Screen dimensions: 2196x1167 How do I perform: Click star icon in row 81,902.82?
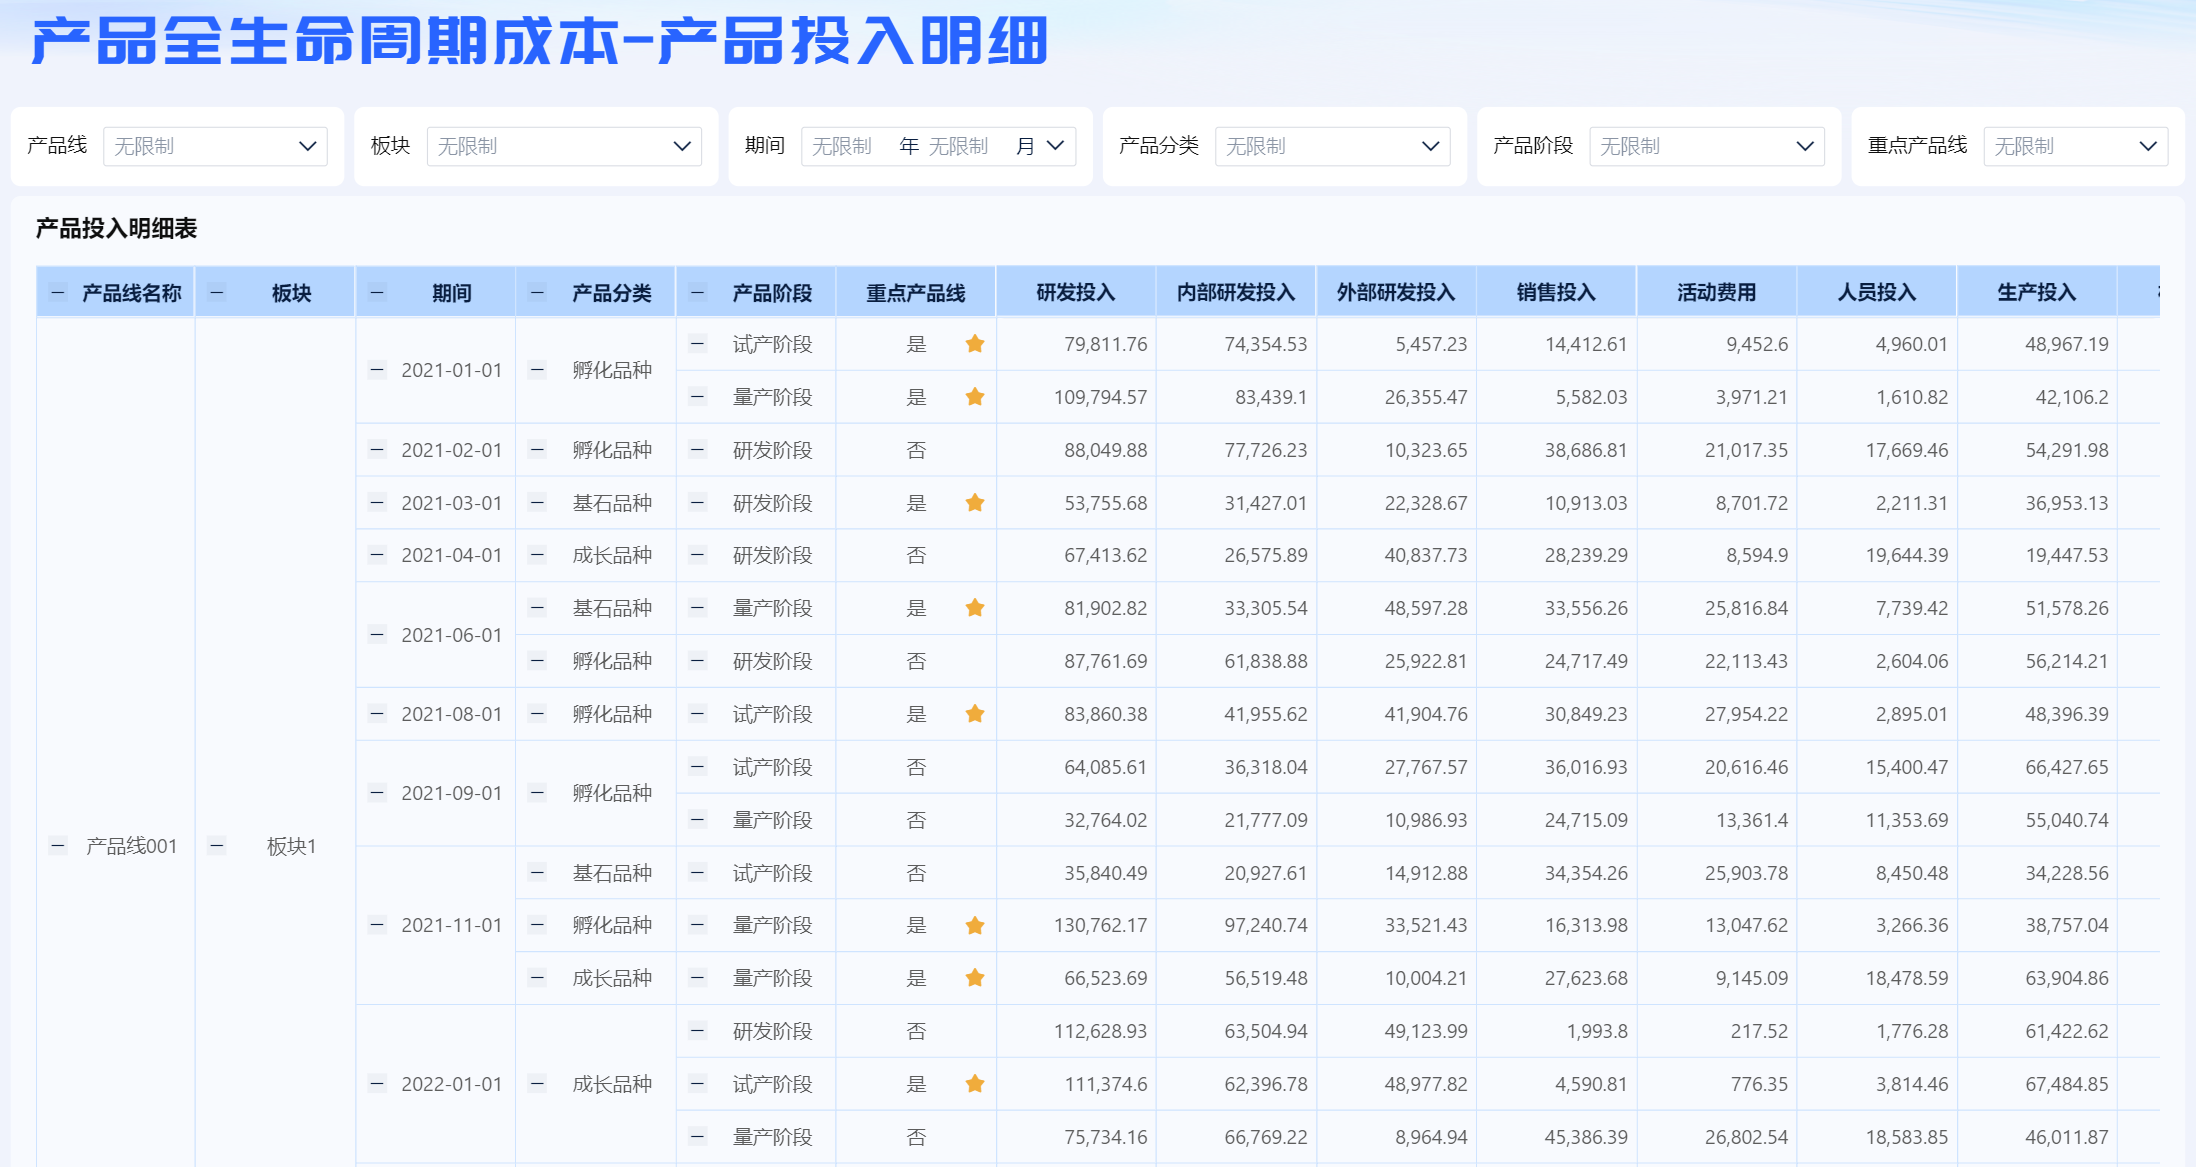coord(975,608)
